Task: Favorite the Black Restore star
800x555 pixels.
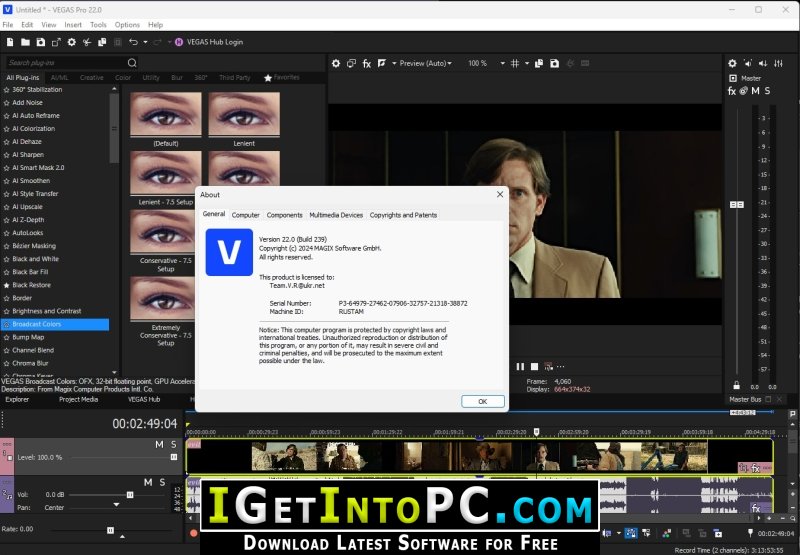Action: [x=7, y=285]
